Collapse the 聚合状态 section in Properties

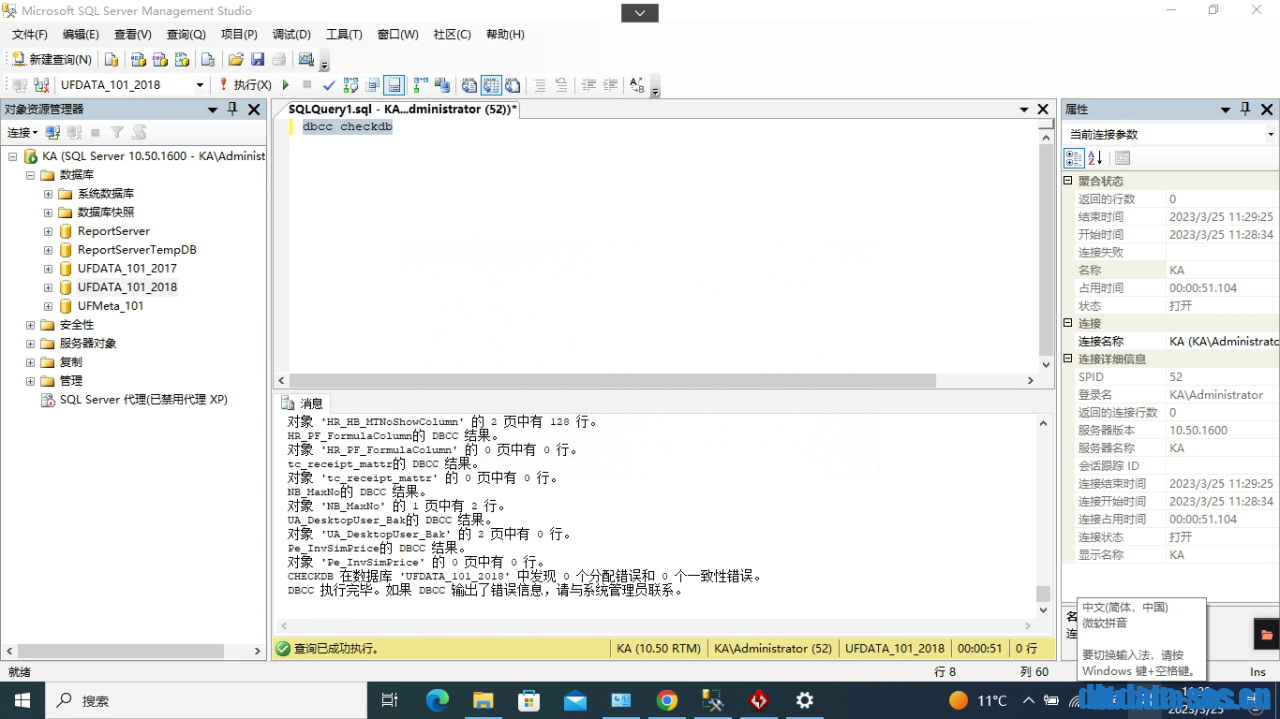[x=1068, y=180]
